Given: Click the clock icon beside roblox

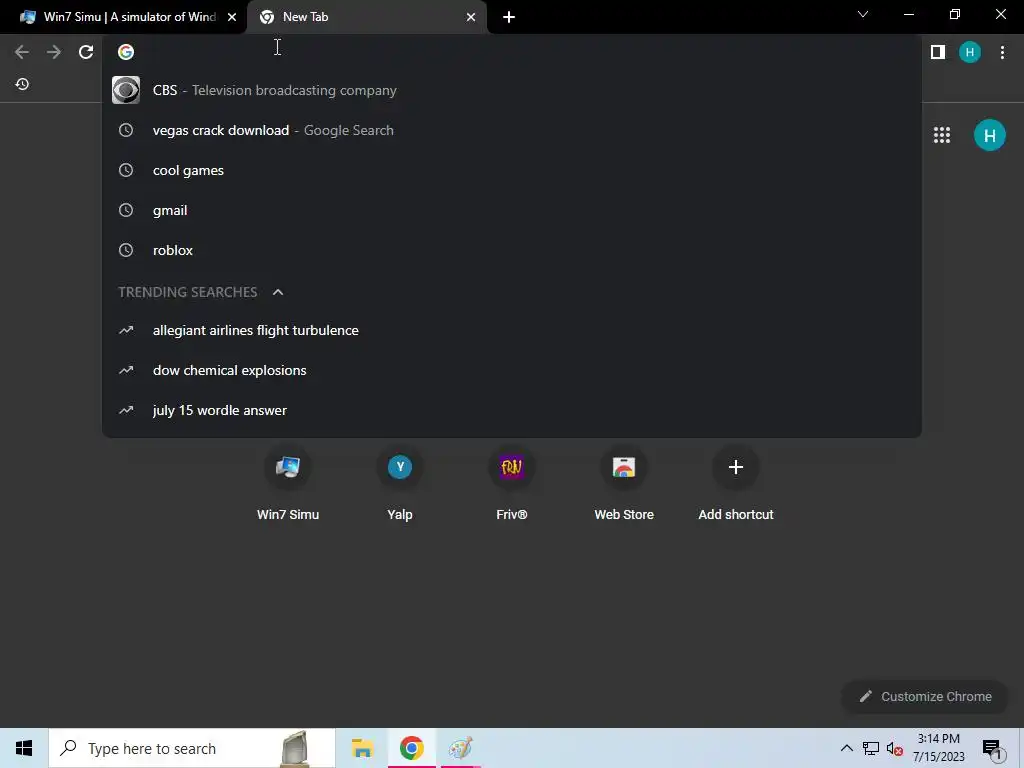Looking at the screenshot, I should click(126, 250).
